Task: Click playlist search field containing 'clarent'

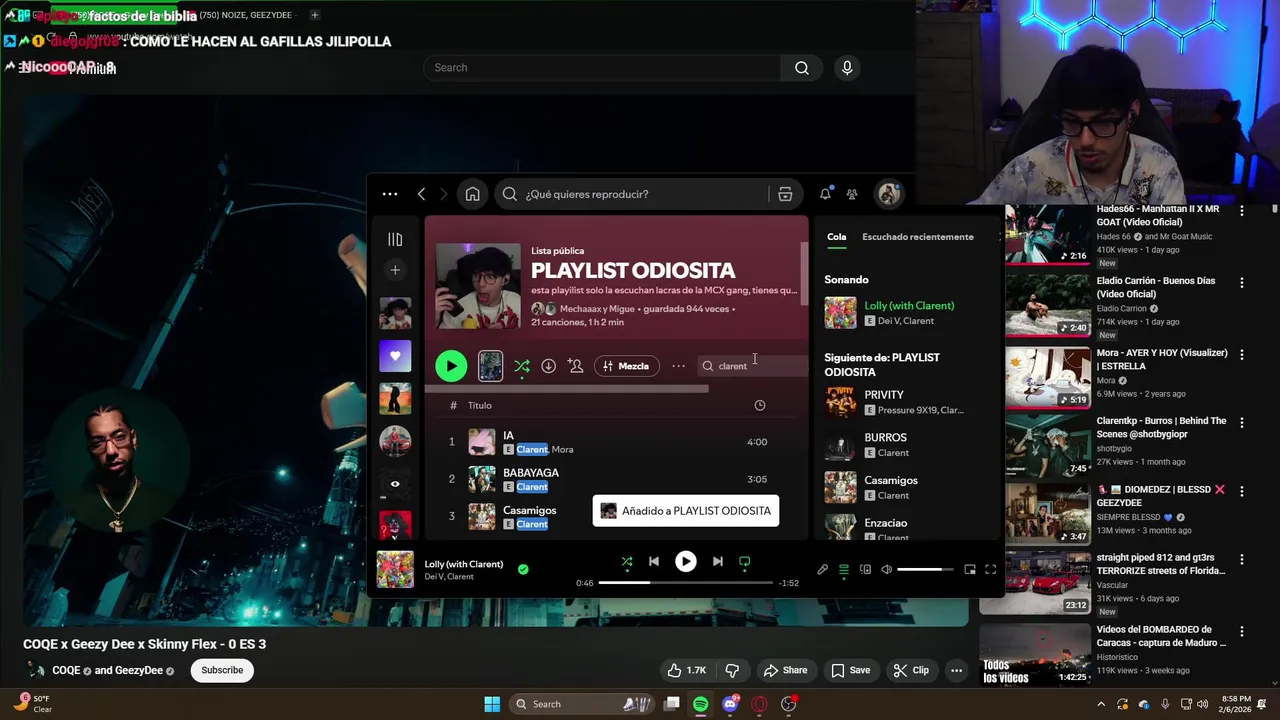Action: coord(752,366)
